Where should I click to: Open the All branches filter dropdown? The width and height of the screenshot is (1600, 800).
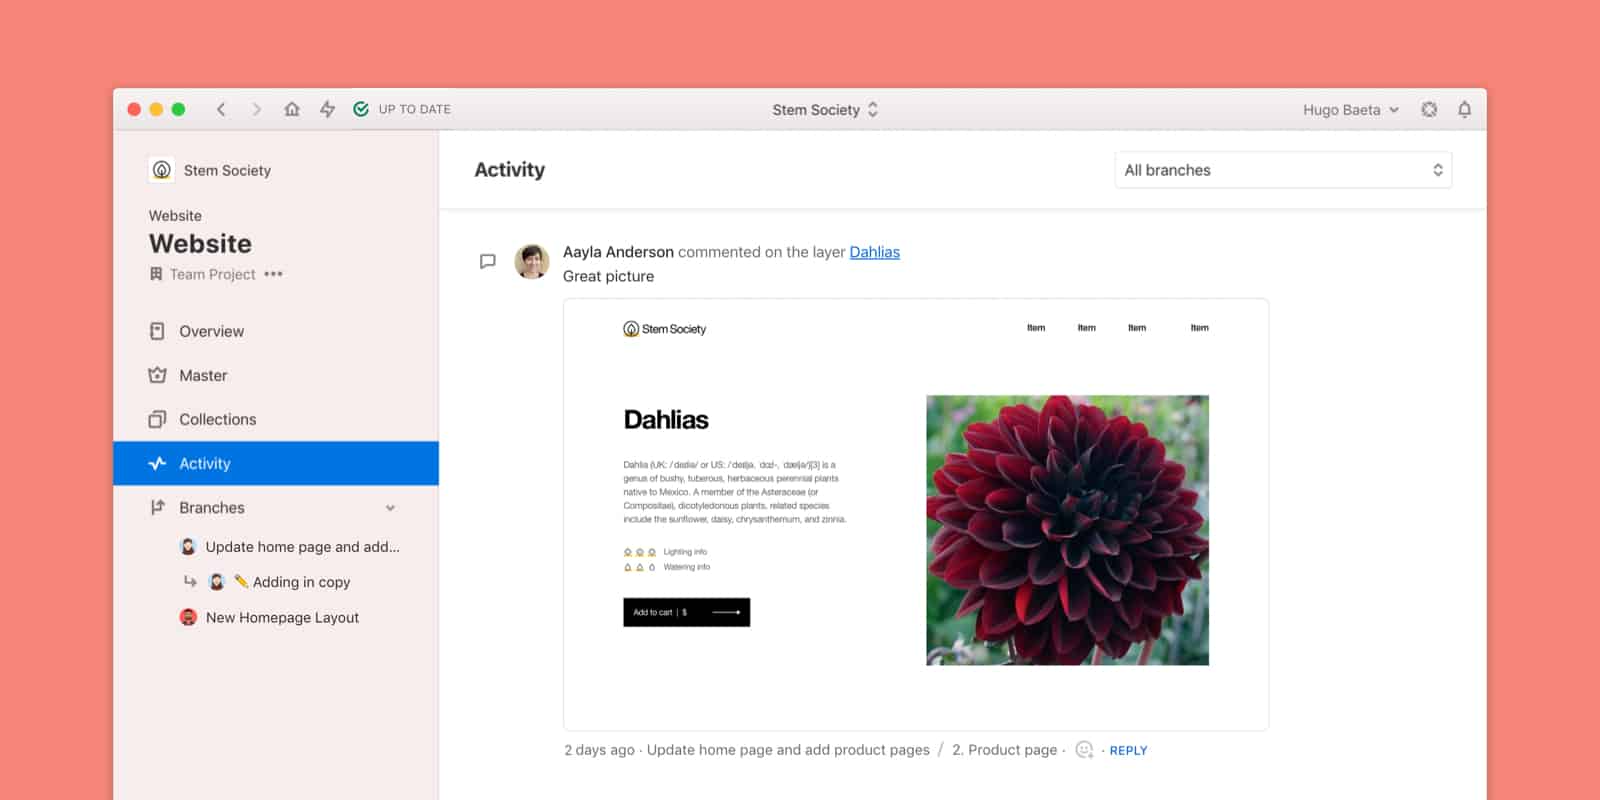point(1283,170)
